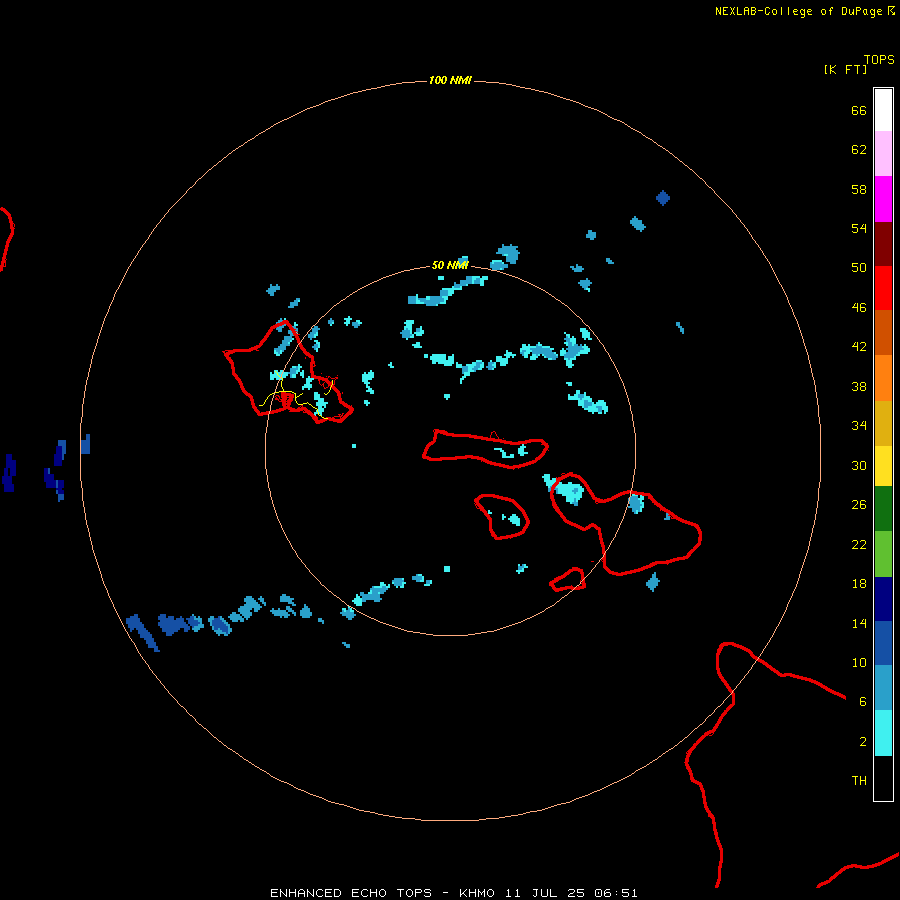The image size is (900, 900).
Task: Click the ENHANCED ECHO TOPS product title
Action: point(351,893)
